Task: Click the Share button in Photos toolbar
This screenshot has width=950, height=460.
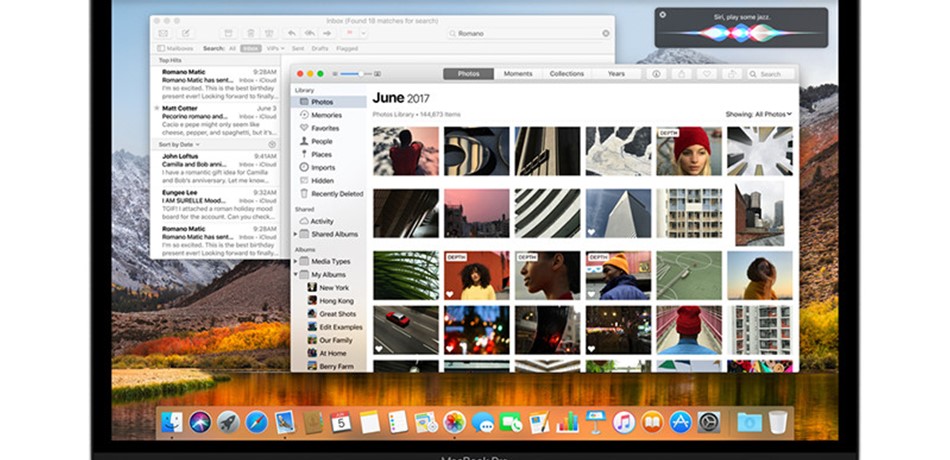Action: click(682, 74)
